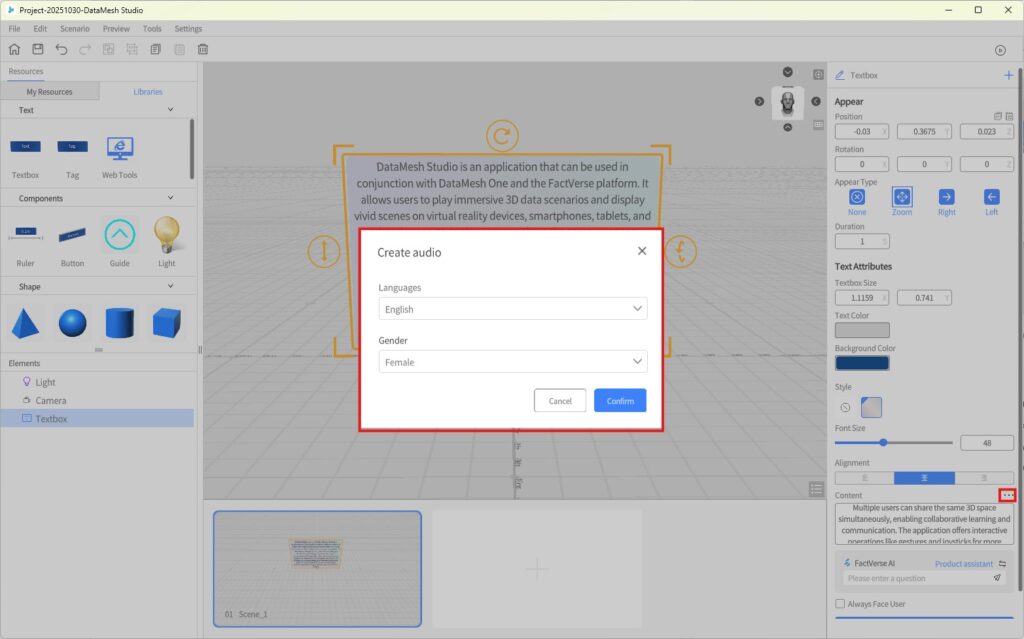Screen dimensions: 1024x639
Task: Choose the Right appear type icon
Action: pyautogui.click(x=946, y=197)
